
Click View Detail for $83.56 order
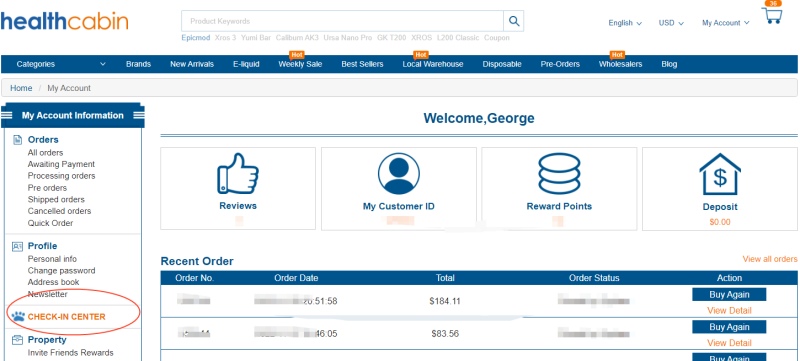click(729, 343)
